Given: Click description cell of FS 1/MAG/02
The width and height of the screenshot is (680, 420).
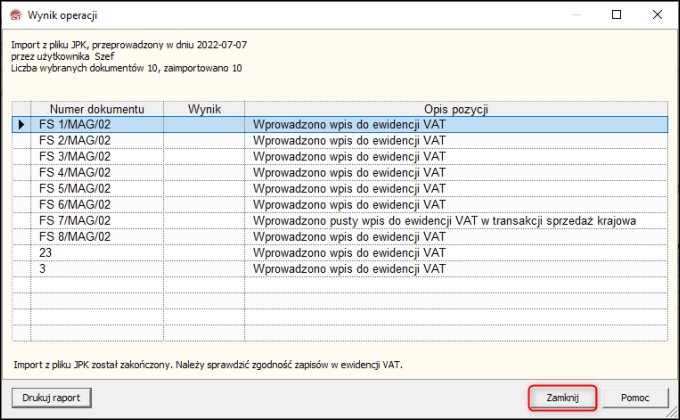Looking at the screenshot, I should coord(456,125).
